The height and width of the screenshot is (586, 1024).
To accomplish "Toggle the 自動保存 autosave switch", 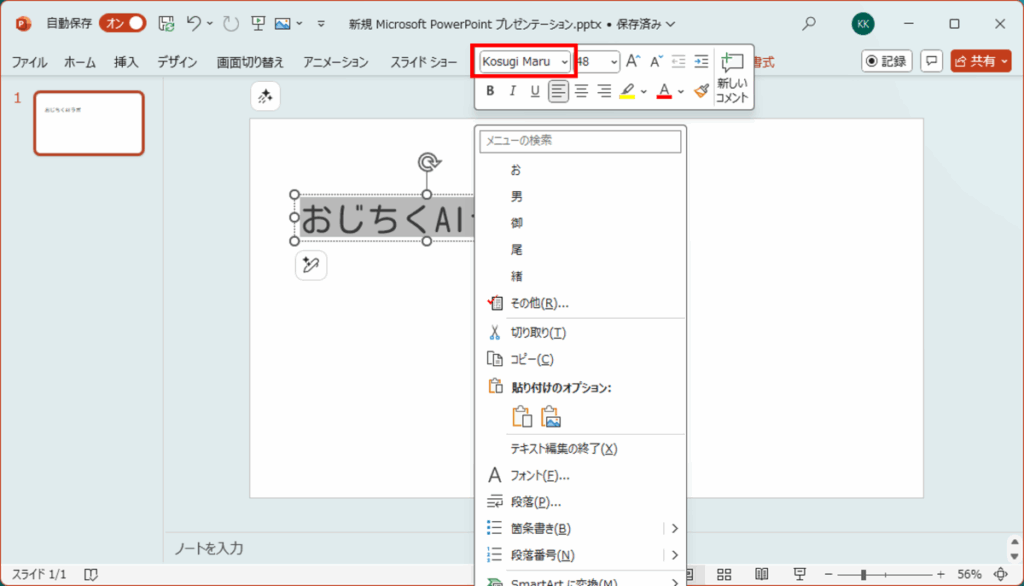I will 123,23.
